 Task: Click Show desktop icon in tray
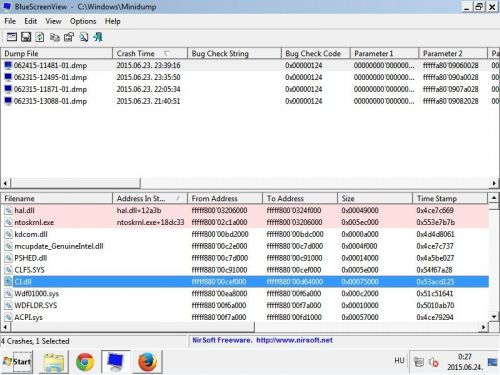click(x=492, y=362)
